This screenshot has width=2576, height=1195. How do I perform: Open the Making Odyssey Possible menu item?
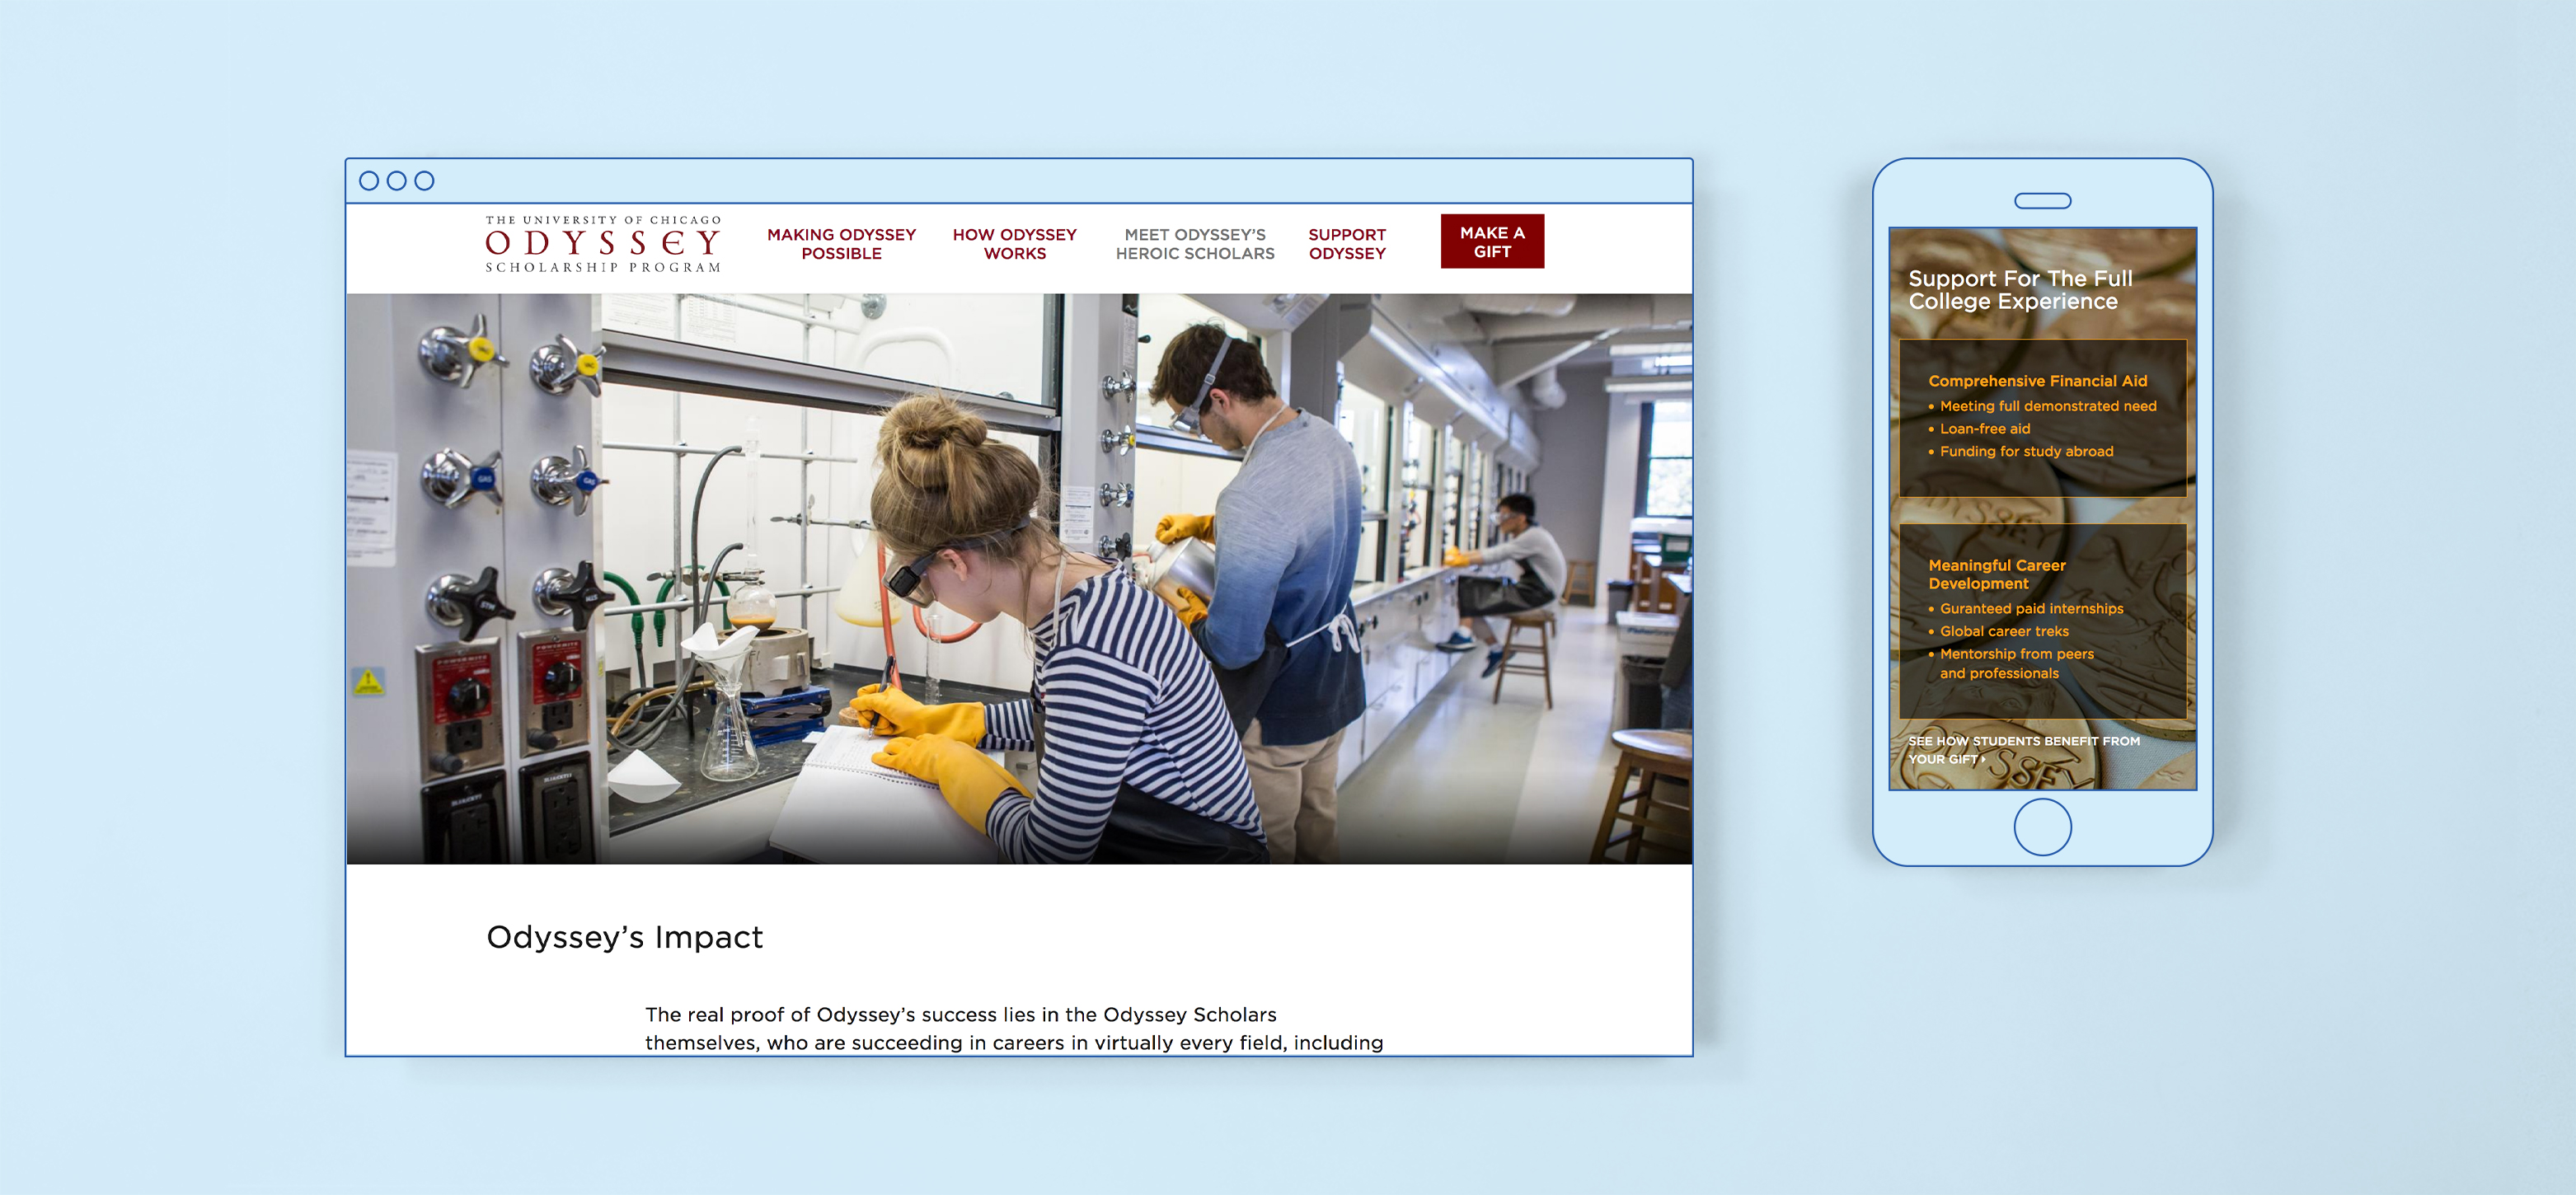coord(841,244)
